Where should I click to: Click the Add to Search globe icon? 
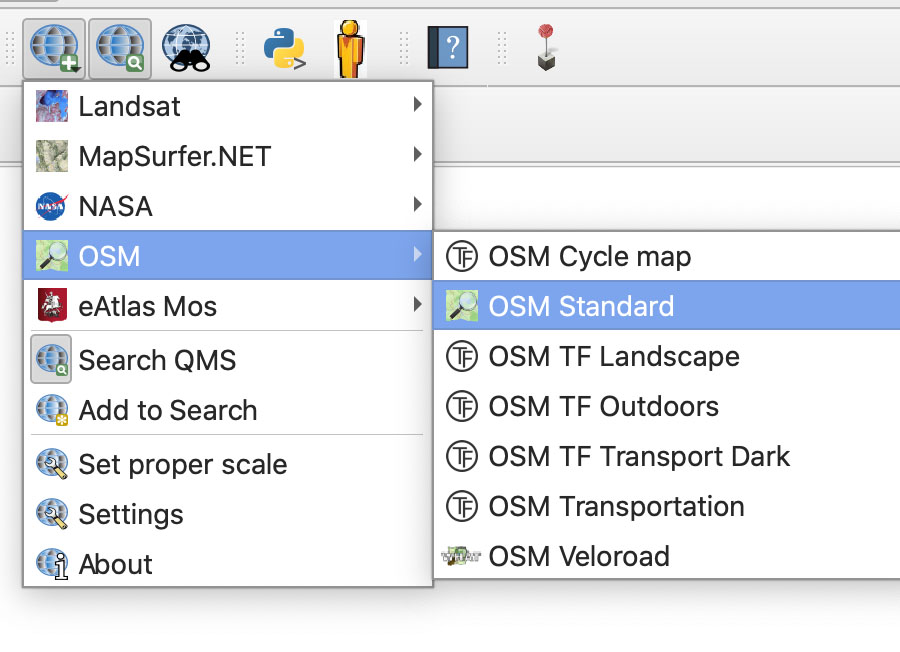click(x=52, y=410)
